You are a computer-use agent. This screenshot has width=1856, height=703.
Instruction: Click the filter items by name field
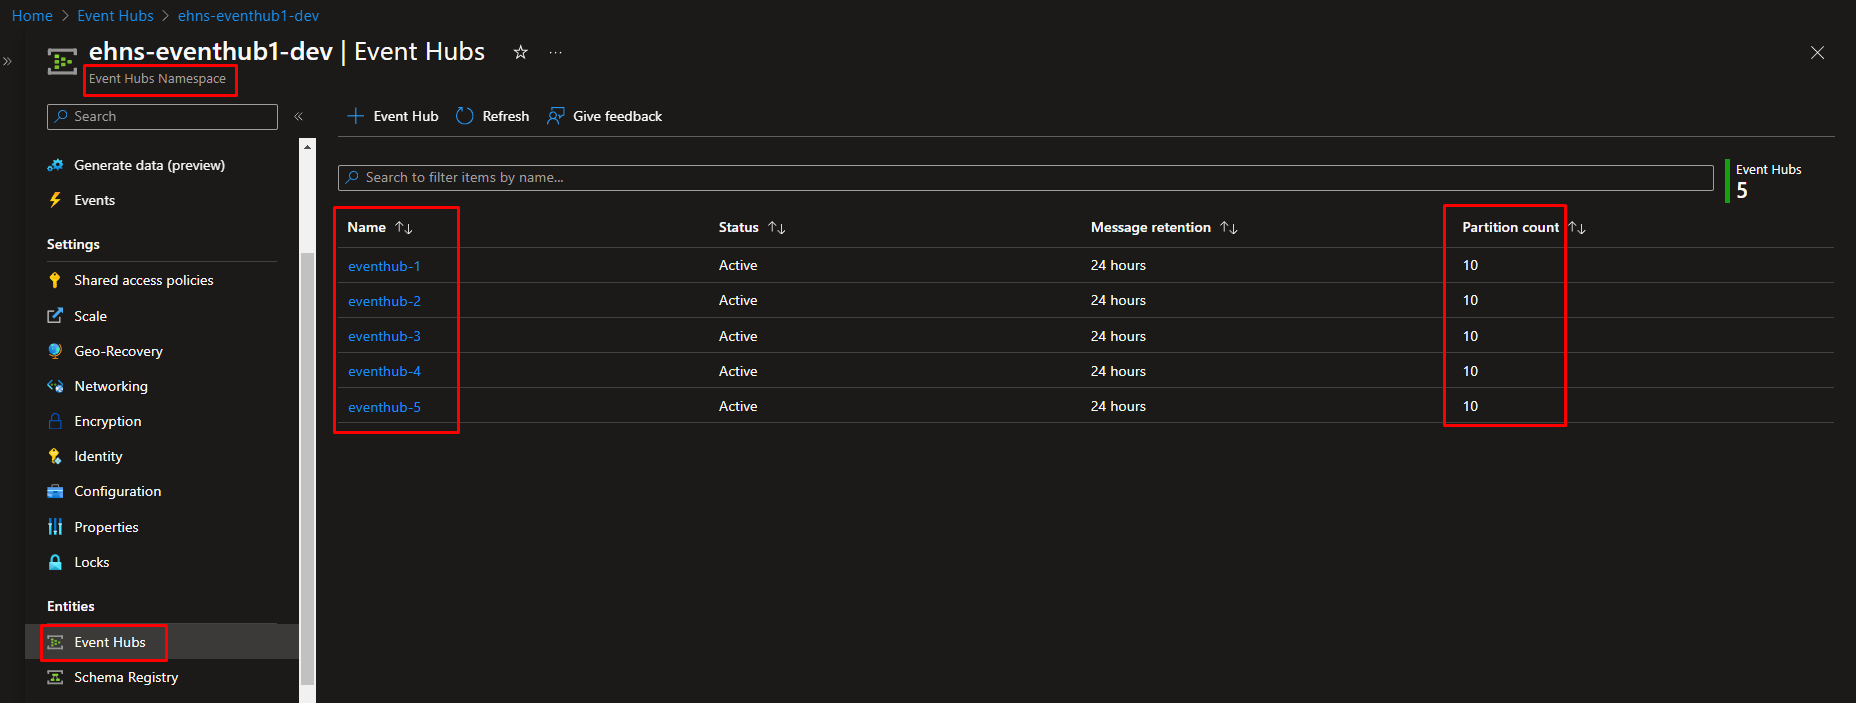[x=1025, y=178]
